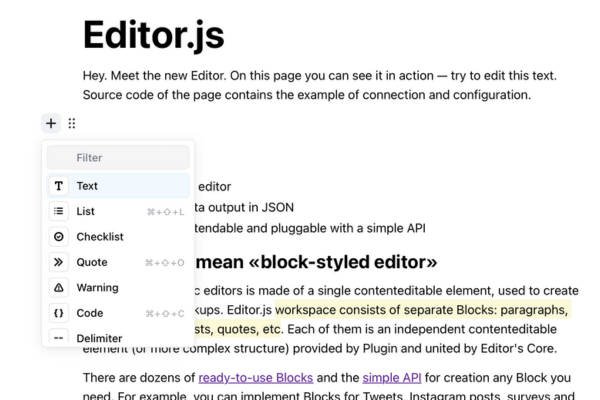Click the highlighted text 'workspace consists of separate Blocks'
Image resolution: width=600 pixels, height=400 pixels.
click(386, 310)
